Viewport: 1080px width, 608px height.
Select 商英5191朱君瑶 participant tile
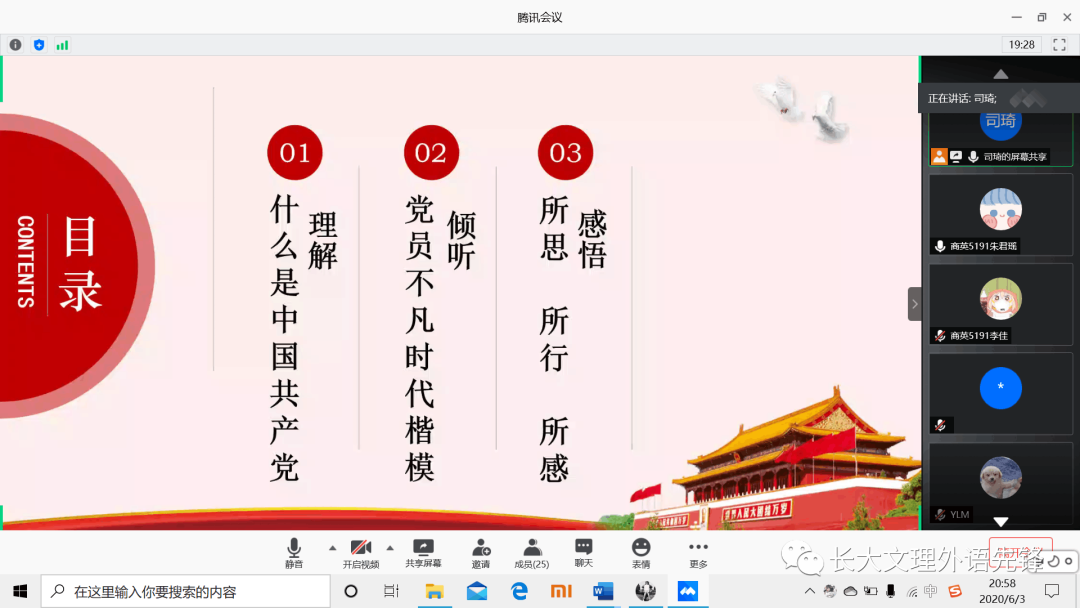click(x=1000, y=215)
